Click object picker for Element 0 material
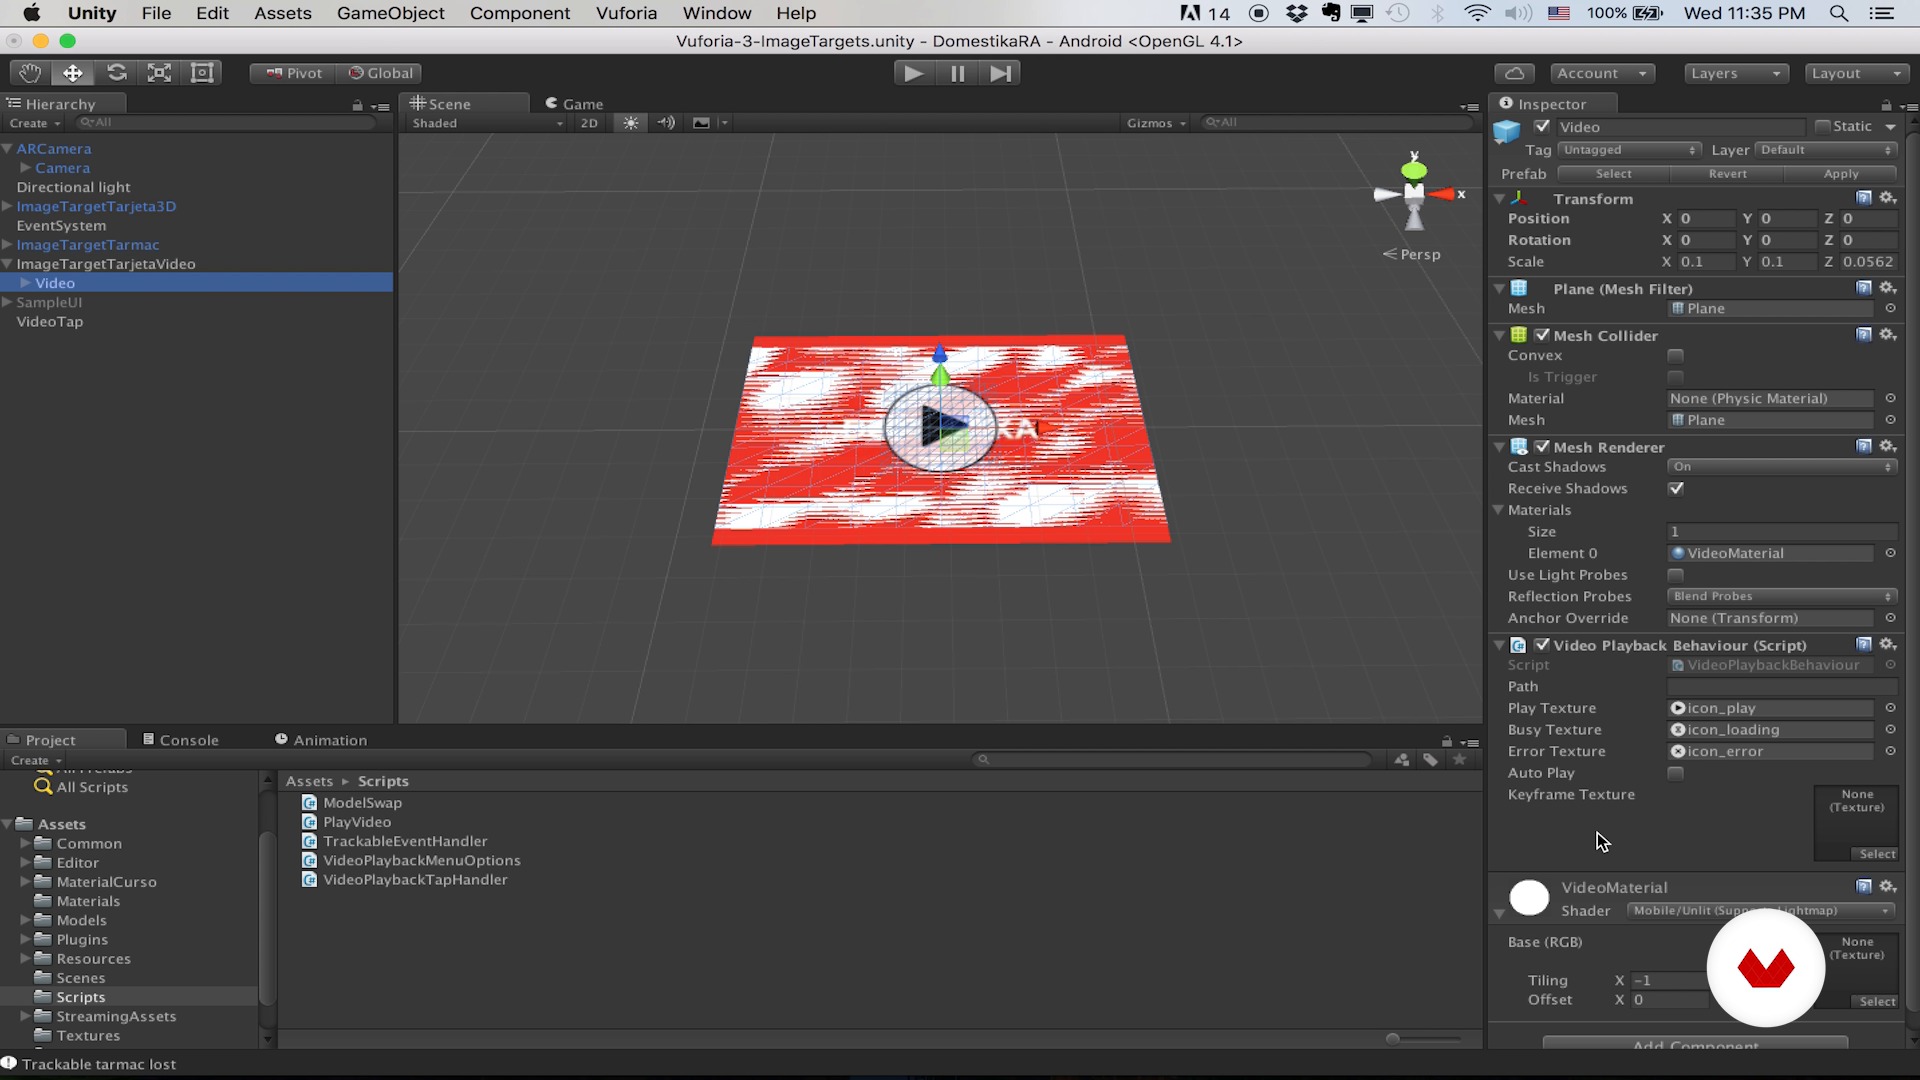The width and height of the screenshot is (1920, 1080). [x=1890, y=553]
